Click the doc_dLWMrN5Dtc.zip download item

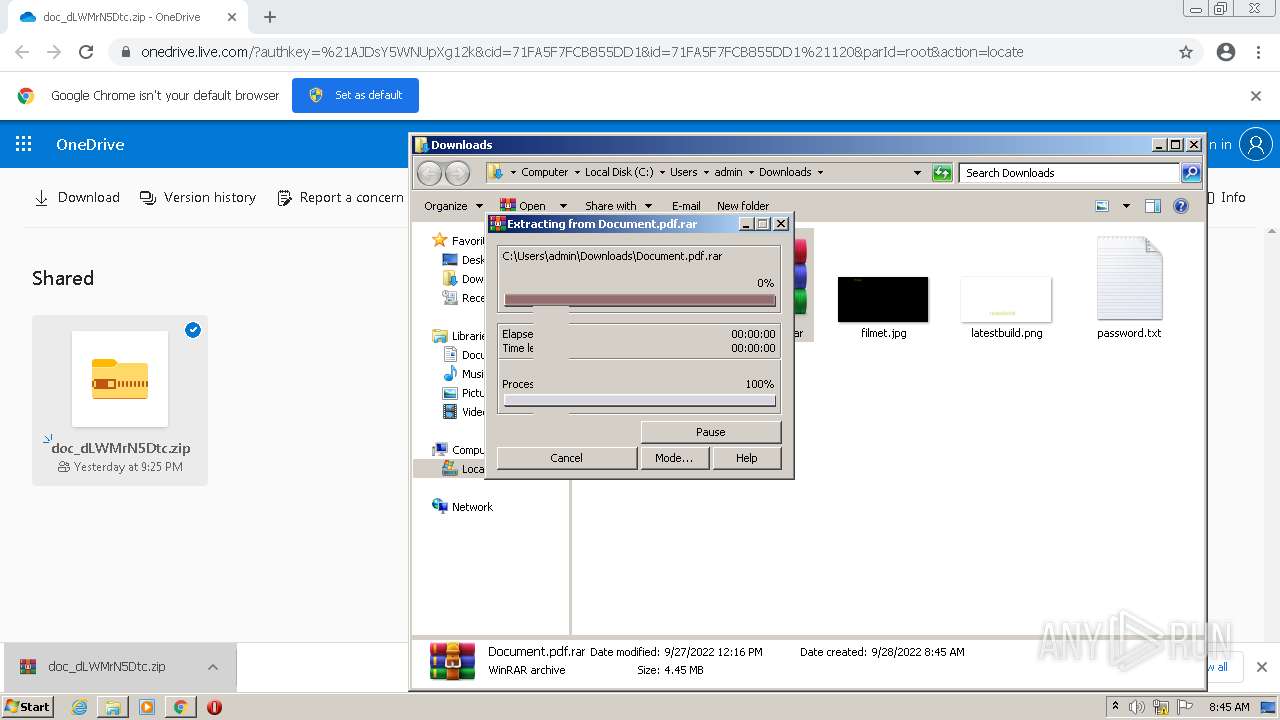106,667
